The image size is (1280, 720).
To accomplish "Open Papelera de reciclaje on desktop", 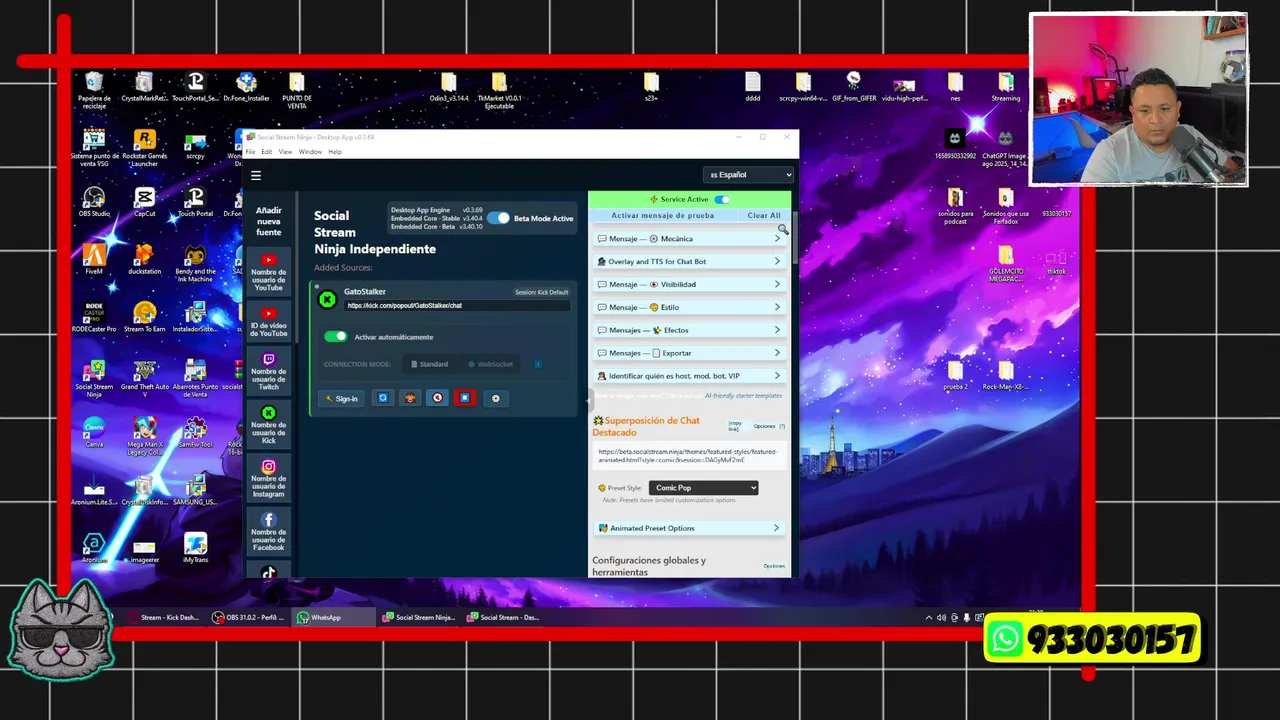I will point(94,88).
